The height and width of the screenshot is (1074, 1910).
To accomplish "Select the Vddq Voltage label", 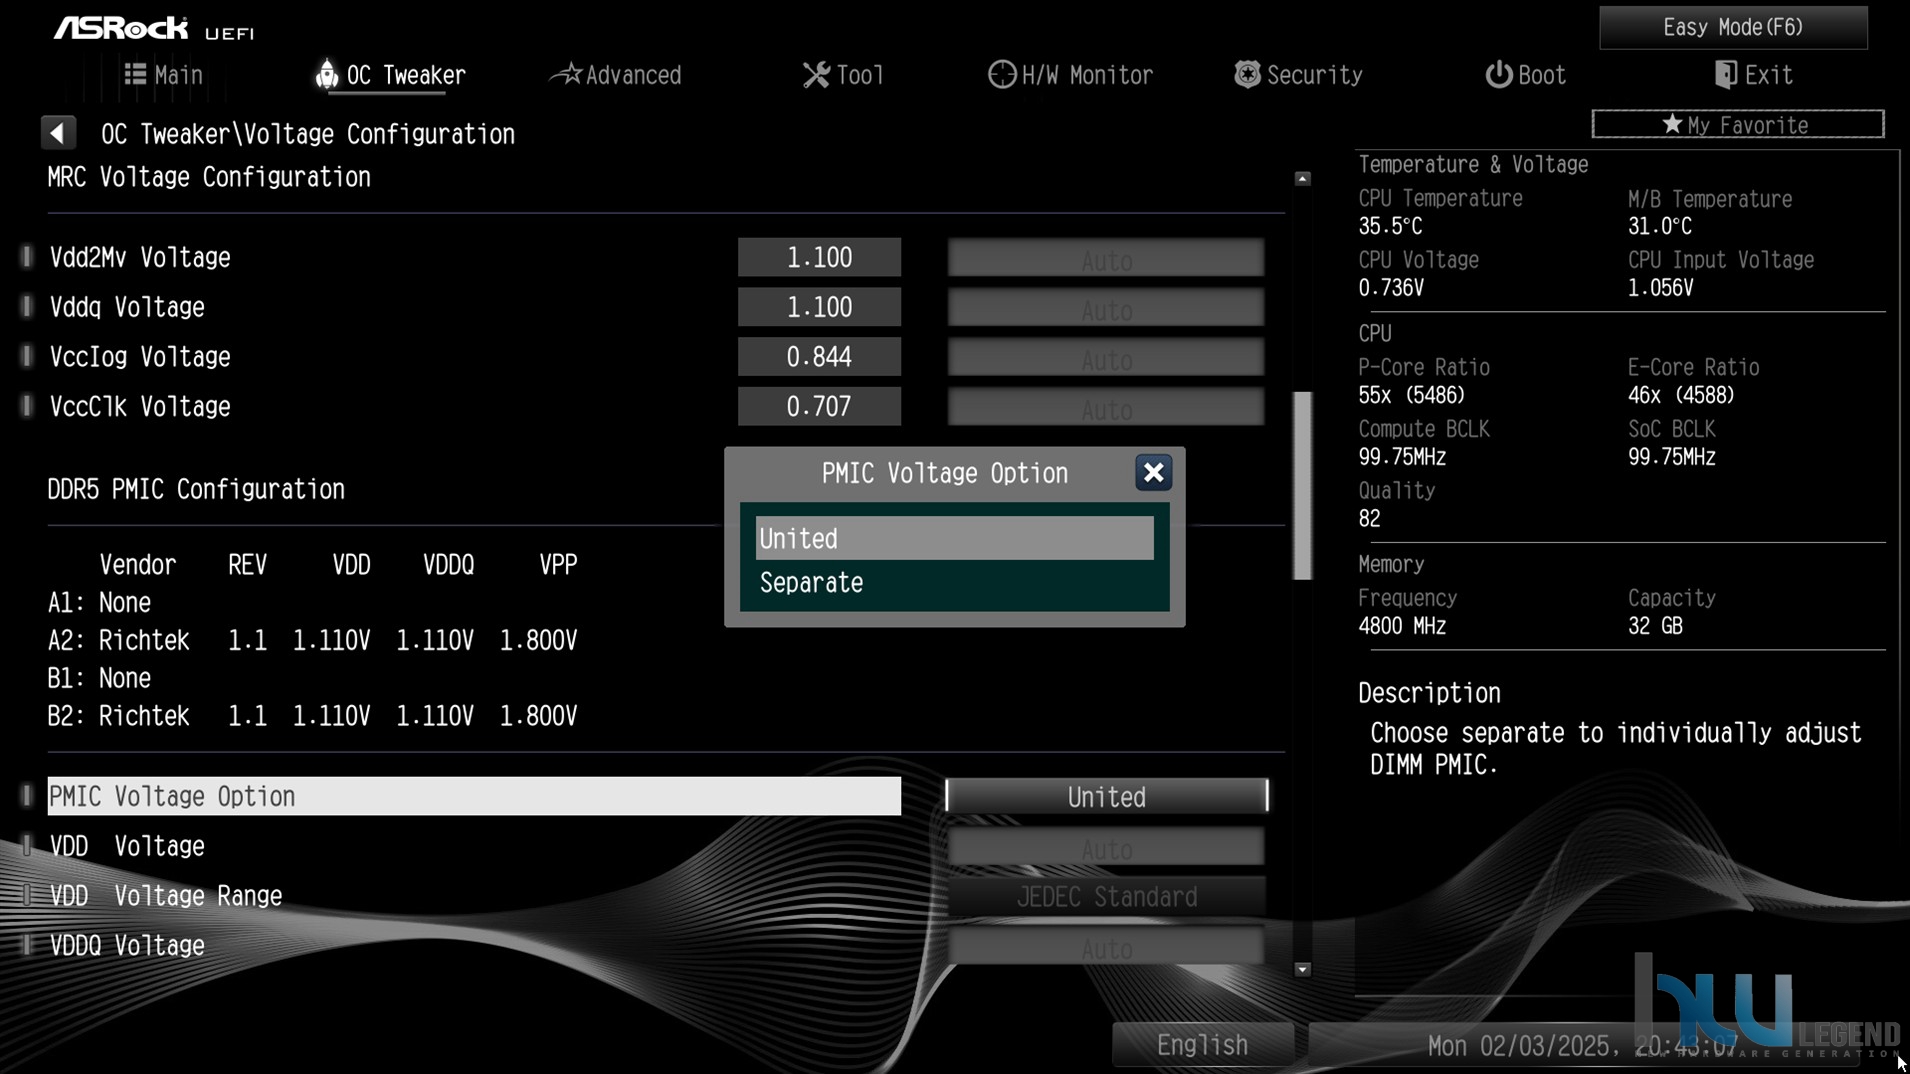I will point(127,307).
